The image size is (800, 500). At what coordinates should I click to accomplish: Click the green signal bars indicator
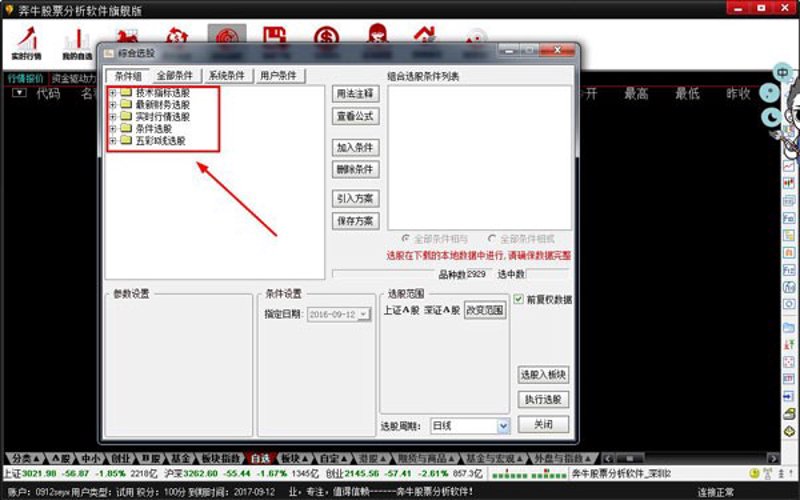pos(529,475)
